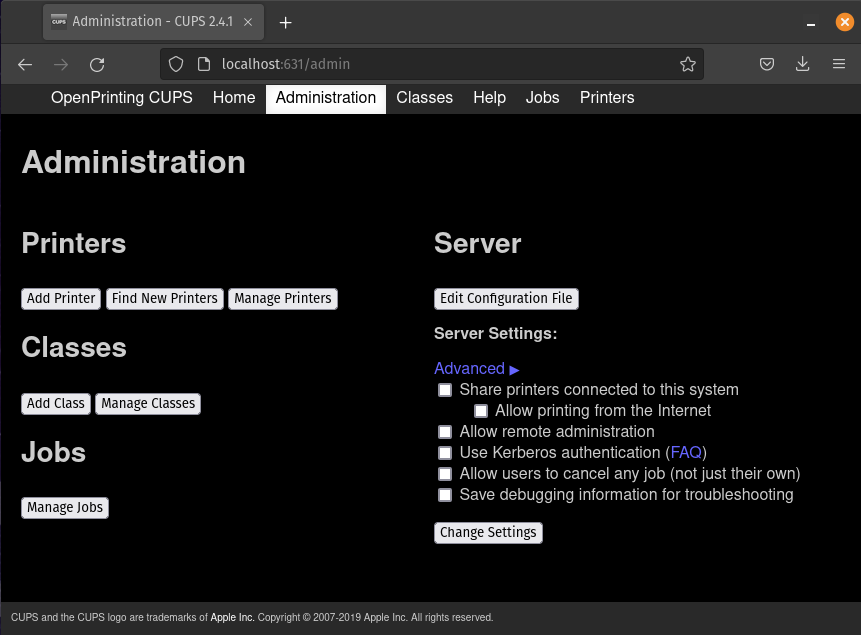Screen dimensions: 861x635
Task: Click the shield tracking protection icon
Action: tap(176, 64)
